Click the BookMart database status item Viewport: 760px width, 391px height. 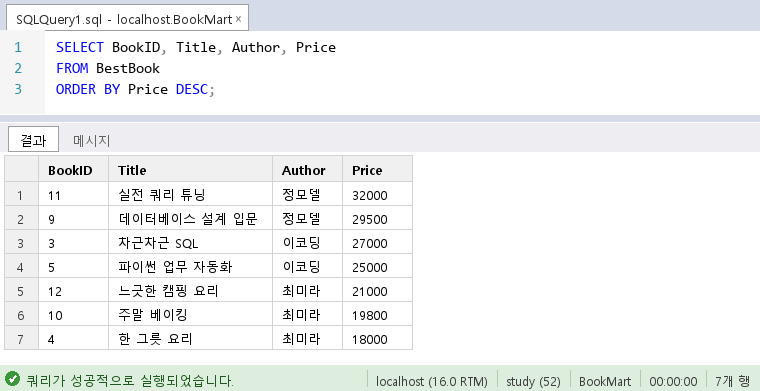605,381
